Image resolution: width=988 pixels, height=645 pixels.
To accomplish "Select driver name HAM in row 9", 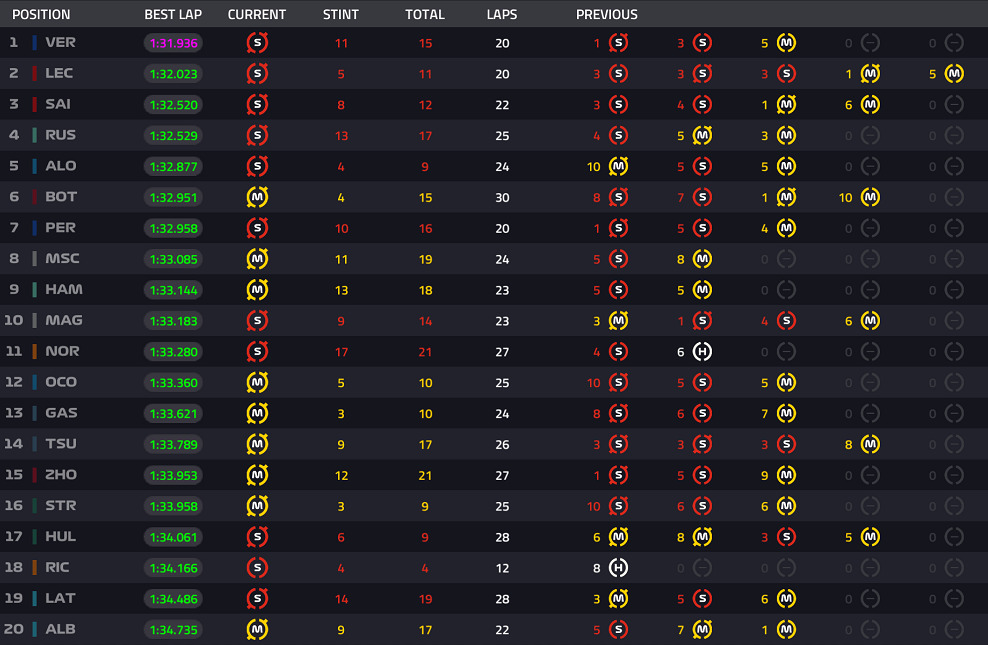I will pyautogui.click(x=64, y=290).
